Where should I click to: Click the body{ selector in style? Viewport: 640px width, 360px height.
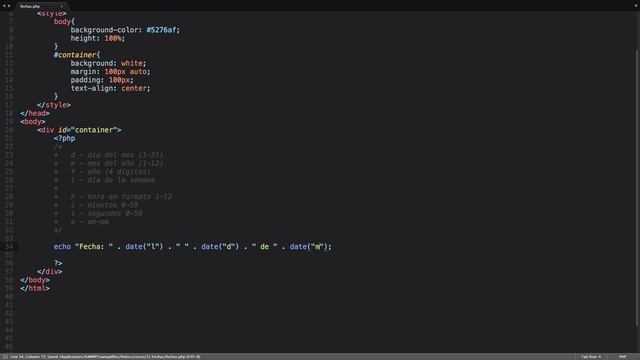pyautogui.click(x=64, y=22)
